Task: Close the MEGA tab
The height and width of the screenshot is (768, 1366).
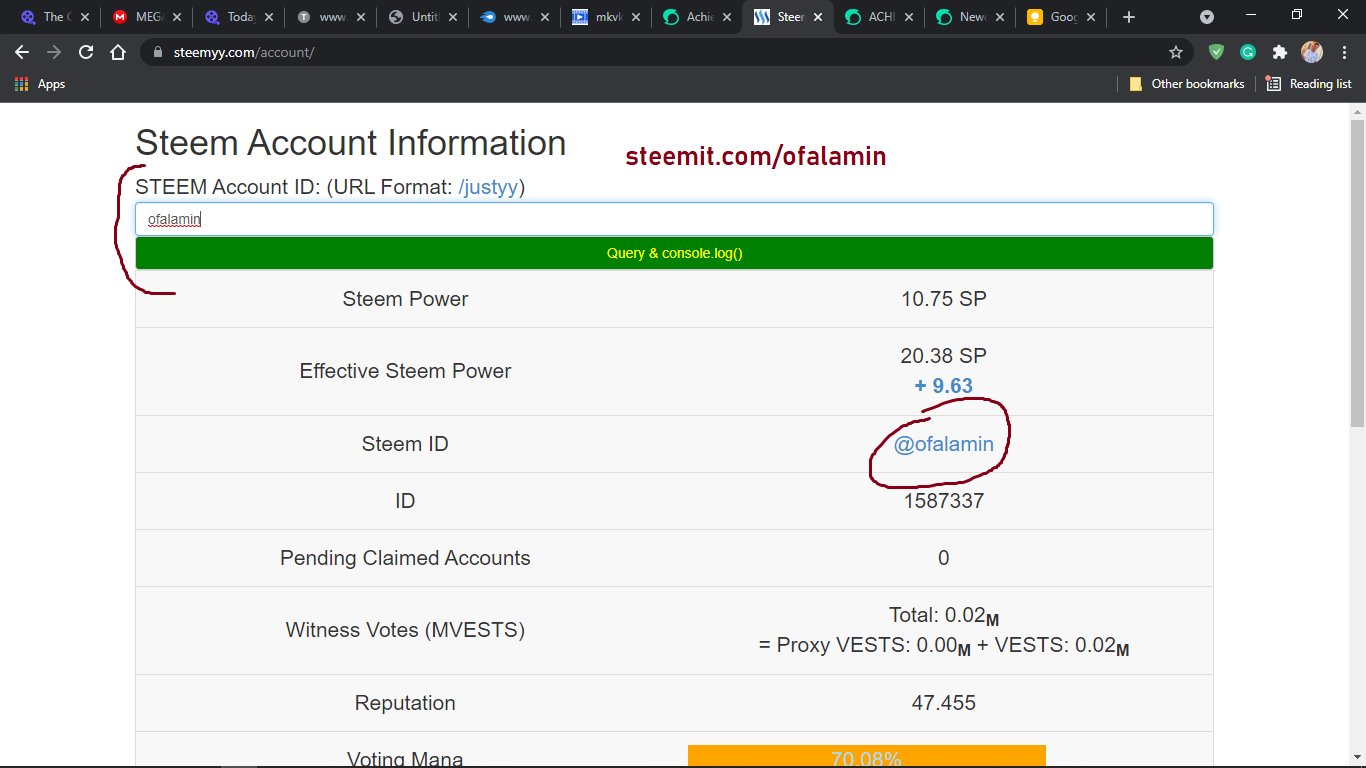Action: tap(176, 17)
